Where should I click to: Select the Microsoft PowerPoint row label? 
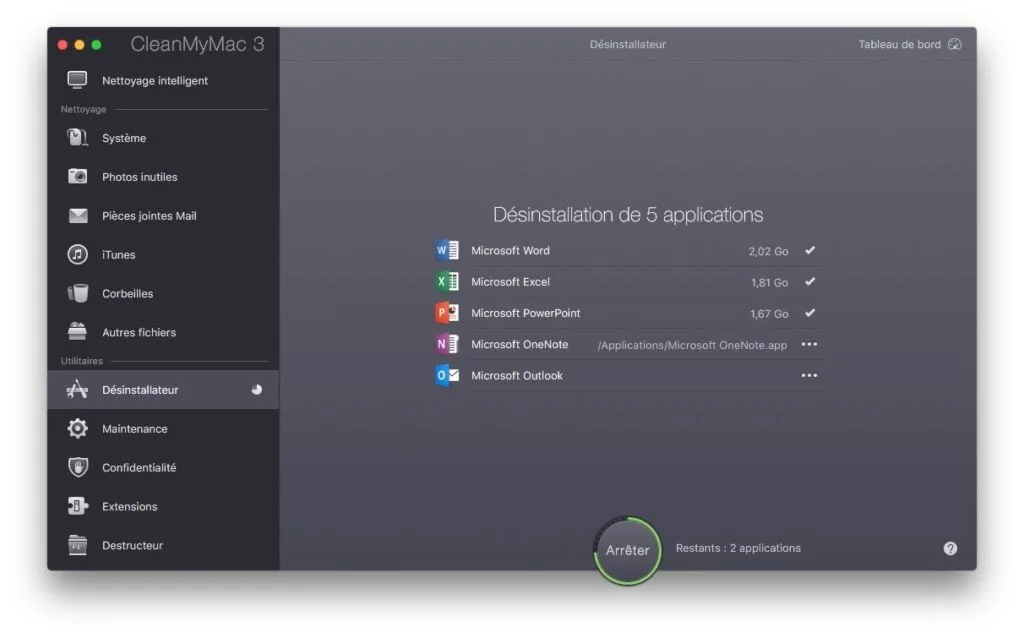click(x=526, y=313)
